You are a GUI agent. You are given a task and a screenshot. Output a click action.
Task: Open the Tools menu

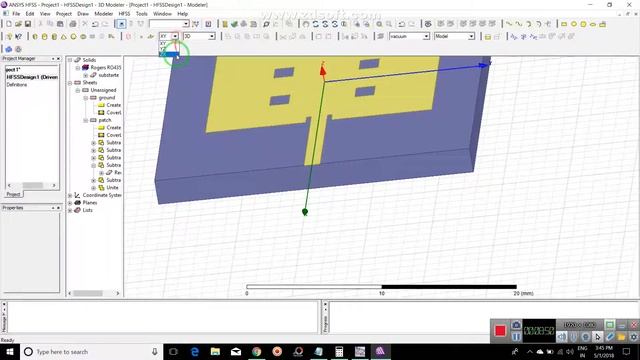pos(141,13)
